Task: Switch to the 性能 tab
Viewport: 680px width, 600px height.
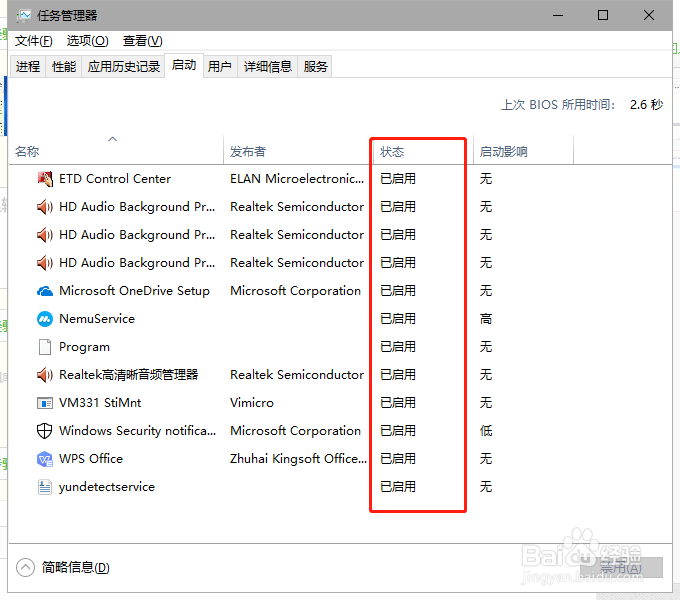Action: [64, 67]
